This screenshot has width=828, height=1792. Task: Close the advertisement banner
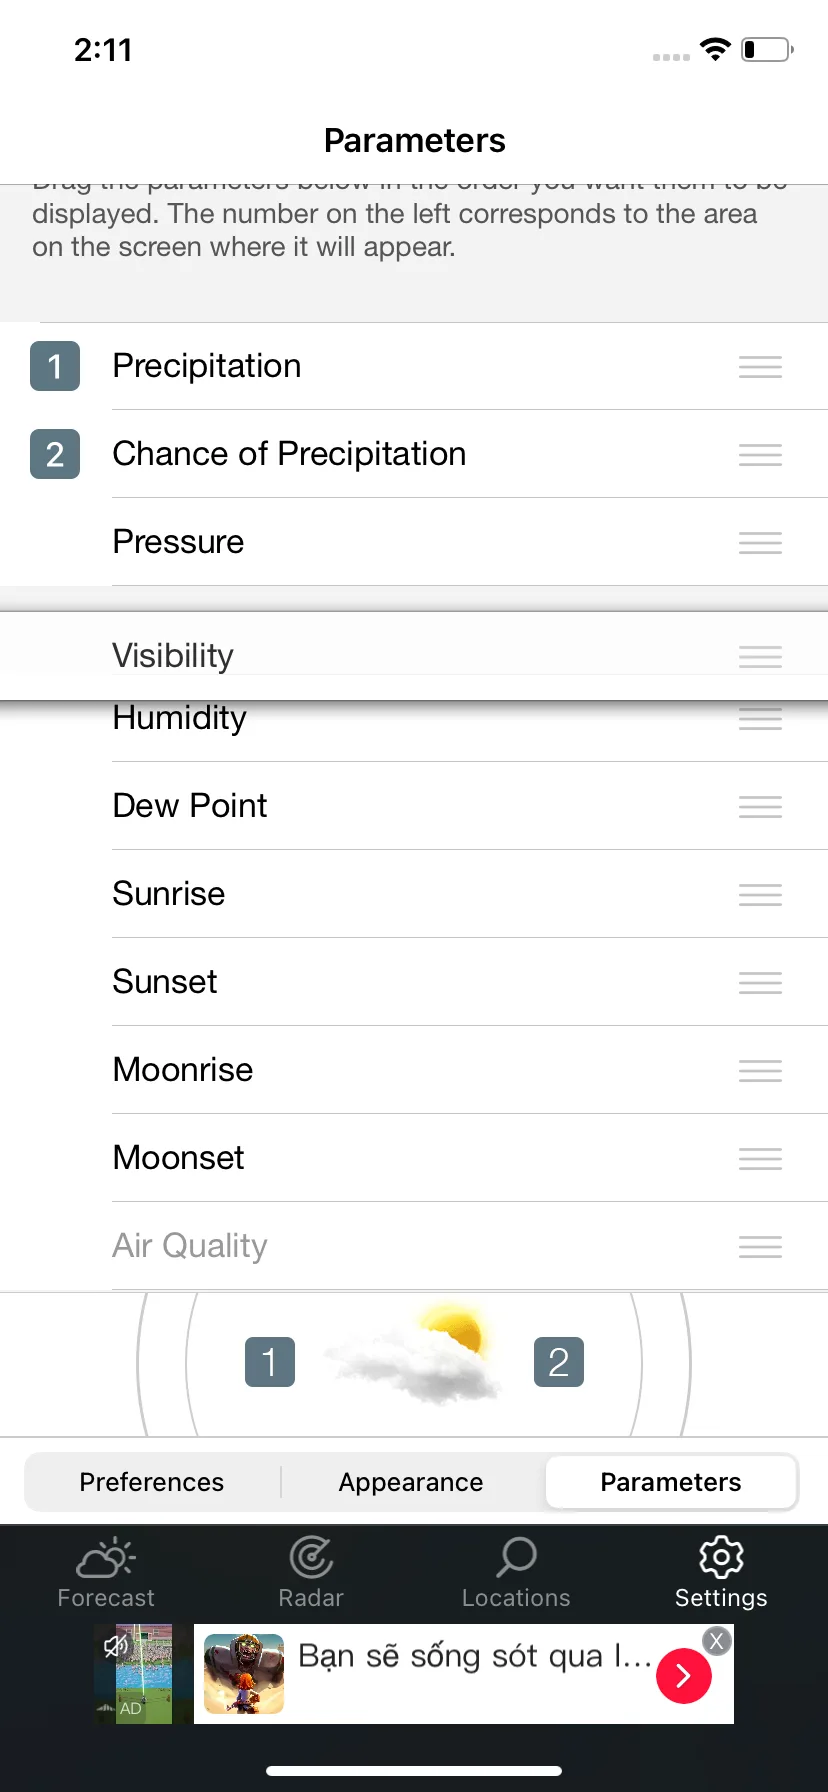point(716,1641)
